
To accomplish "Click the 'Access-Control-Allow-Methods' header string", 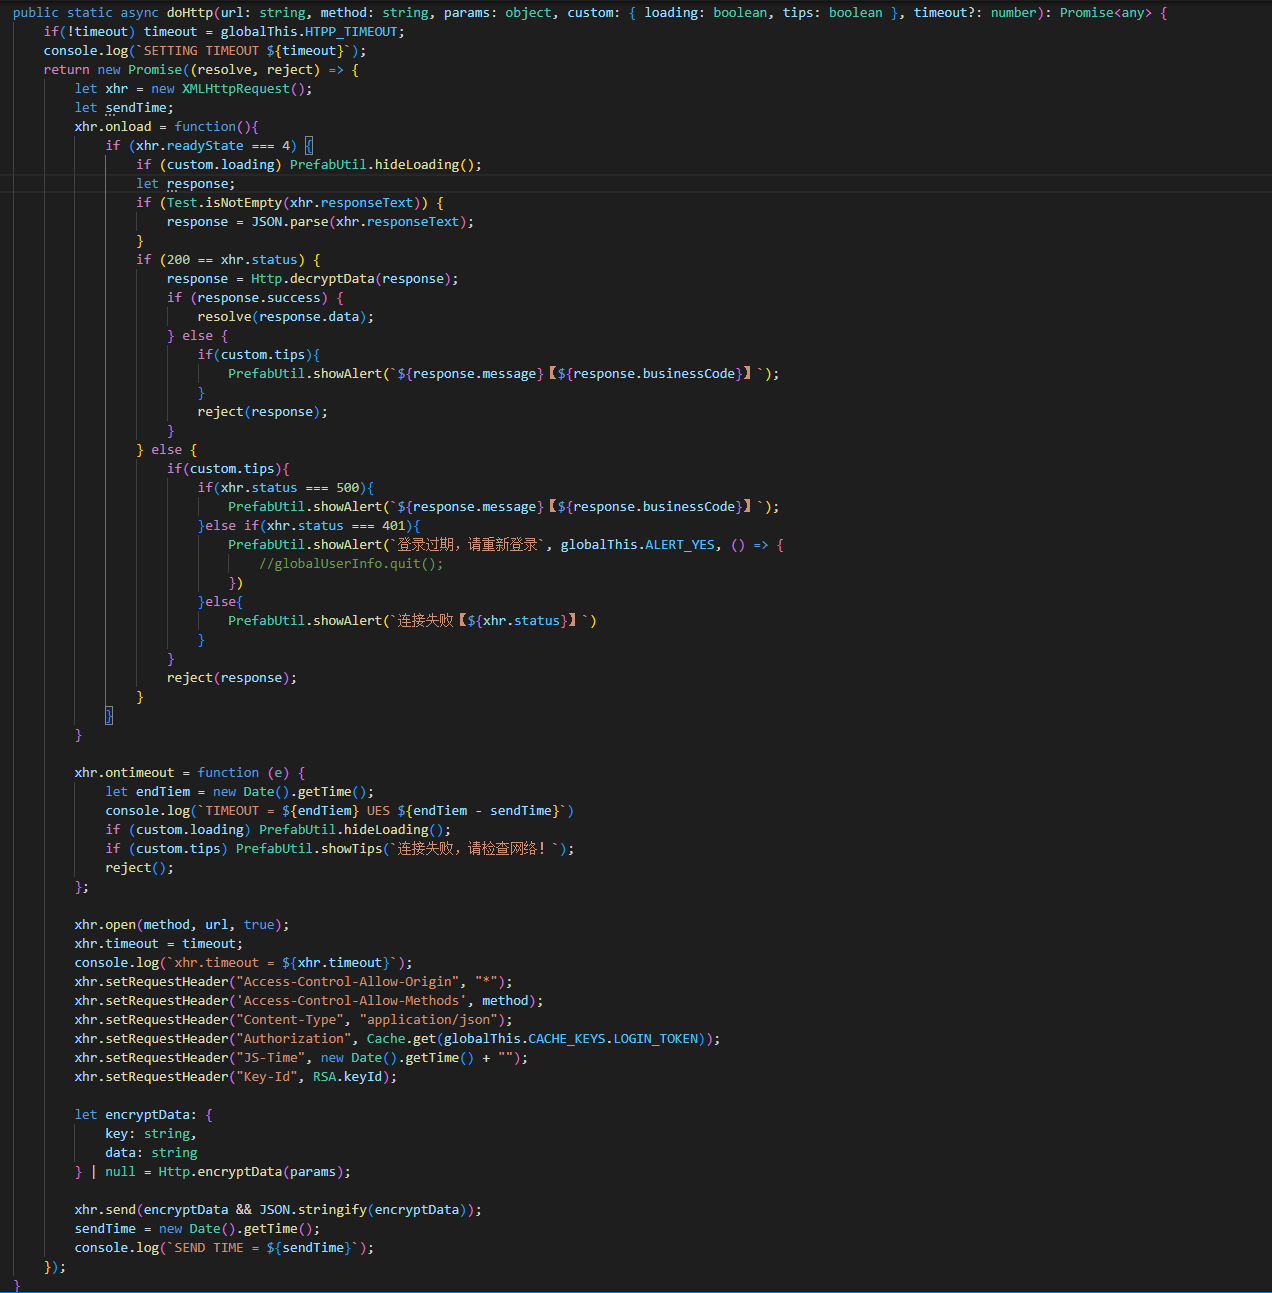I will click(351, 1001).
